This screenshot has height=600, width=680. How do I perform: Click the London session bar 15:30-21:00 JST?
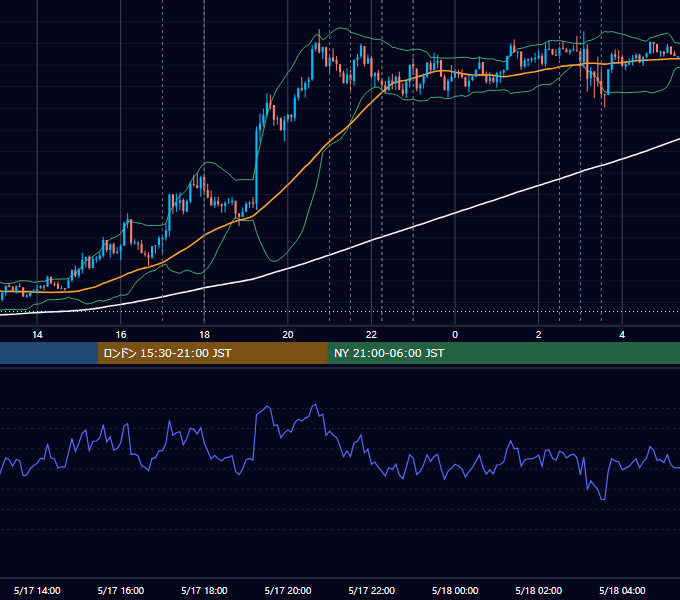212,353
